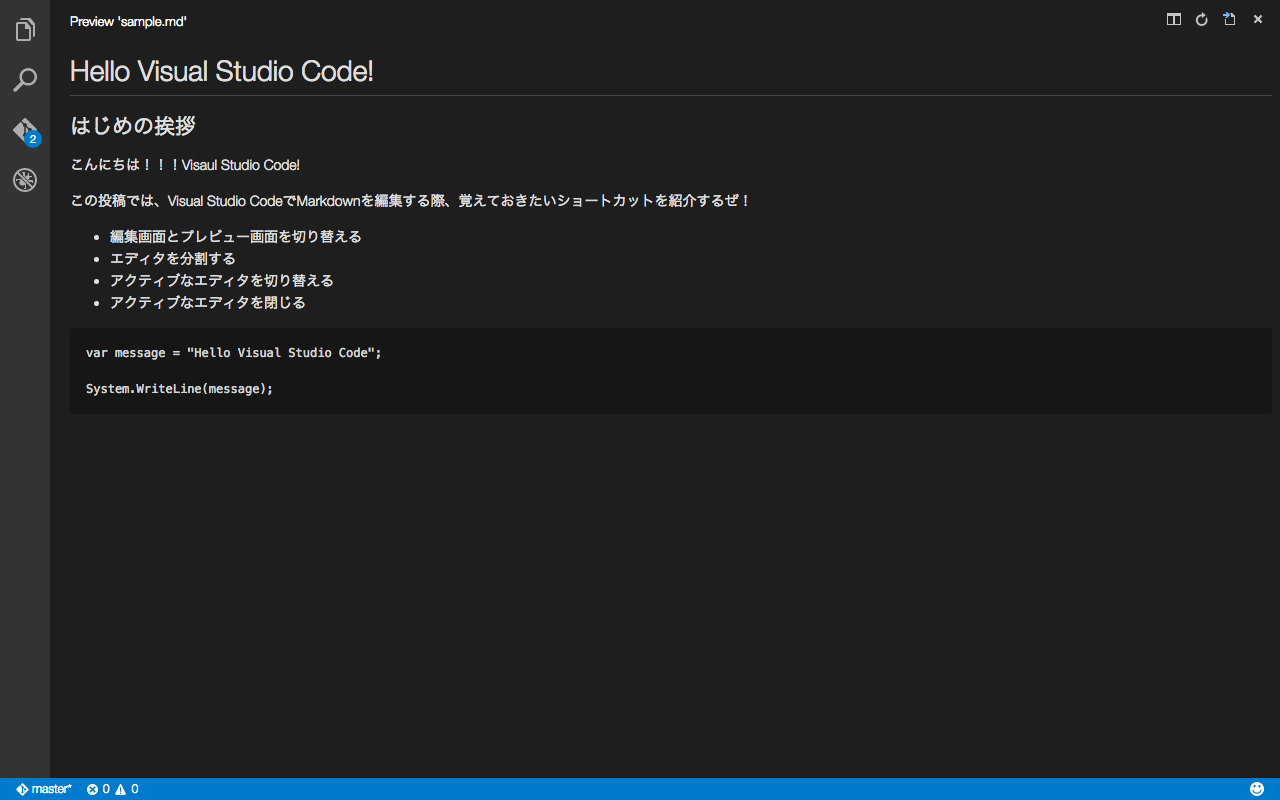Screen dimensions: 1280x800
Task: Click paragraph starting 'この投稿では、Visual Studio Code'
Action: (x=410, y=201)
